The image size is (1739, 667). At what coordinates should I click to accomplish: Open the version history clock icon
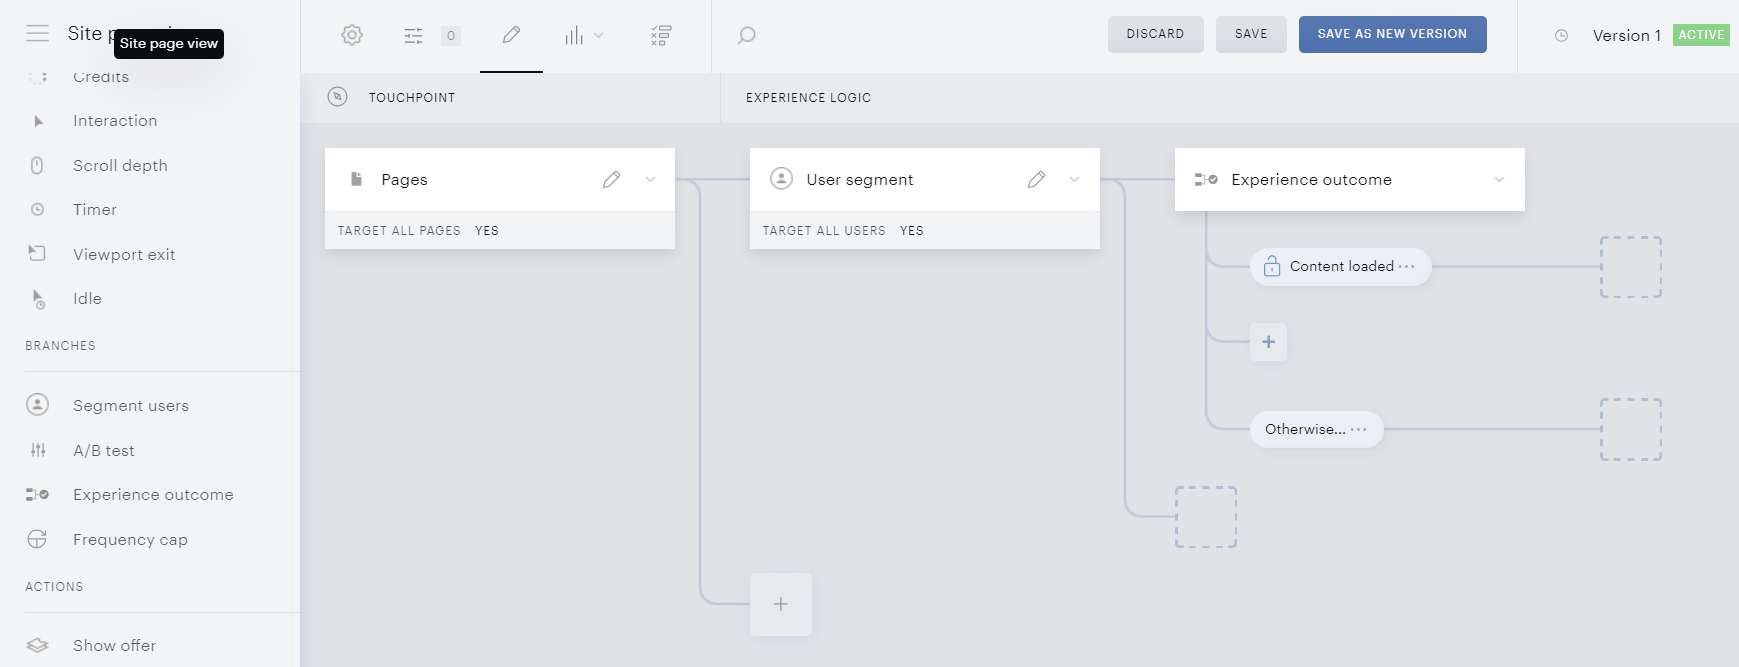pyautogui.click(x=1561, y=36)
